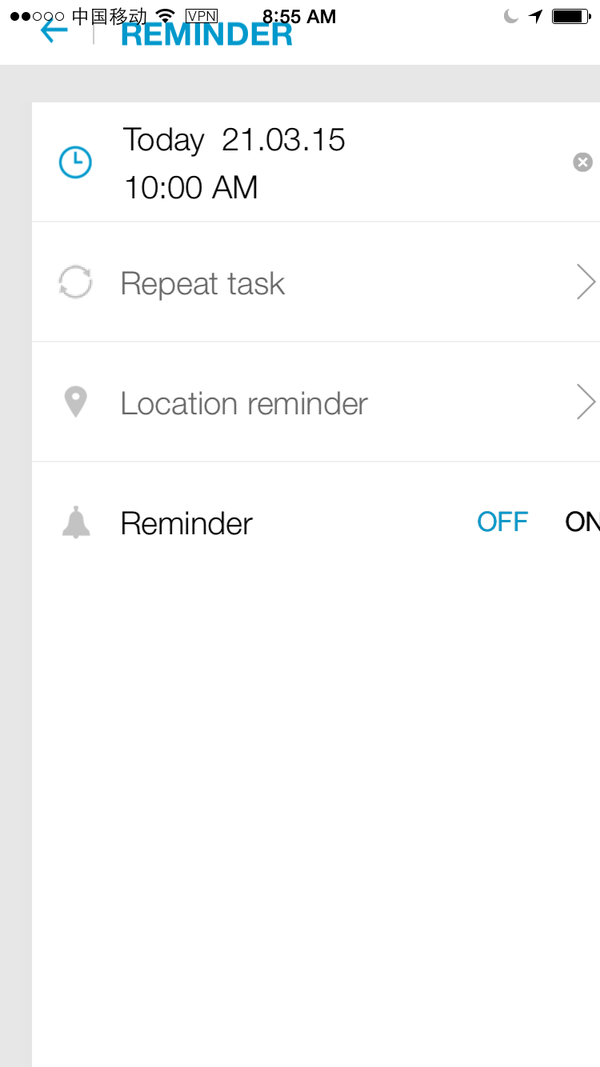600x1067 pixels.
Task: Tap the REMINDER page title
Action: [x=207, y=34]
